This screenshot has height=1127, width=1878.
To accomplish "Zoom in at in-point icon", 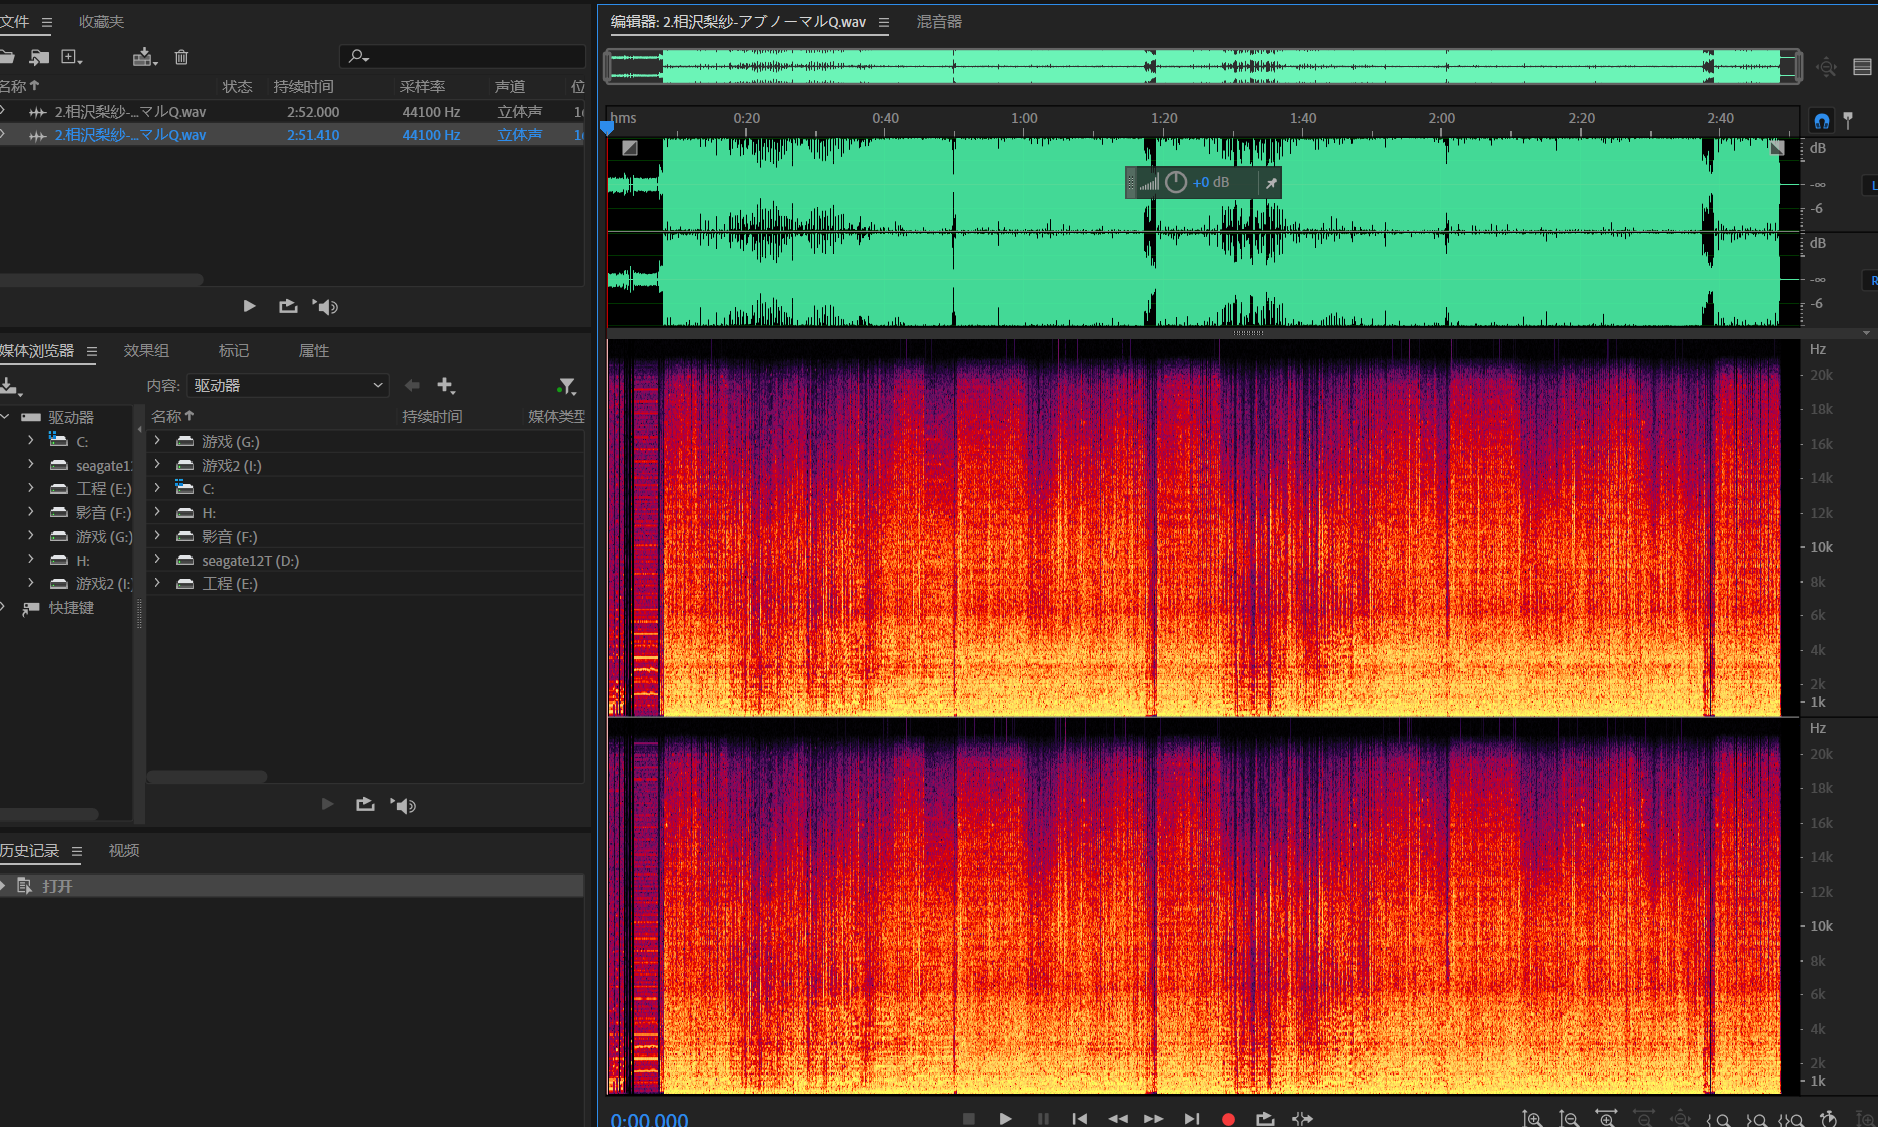I will [1718, 1119].
